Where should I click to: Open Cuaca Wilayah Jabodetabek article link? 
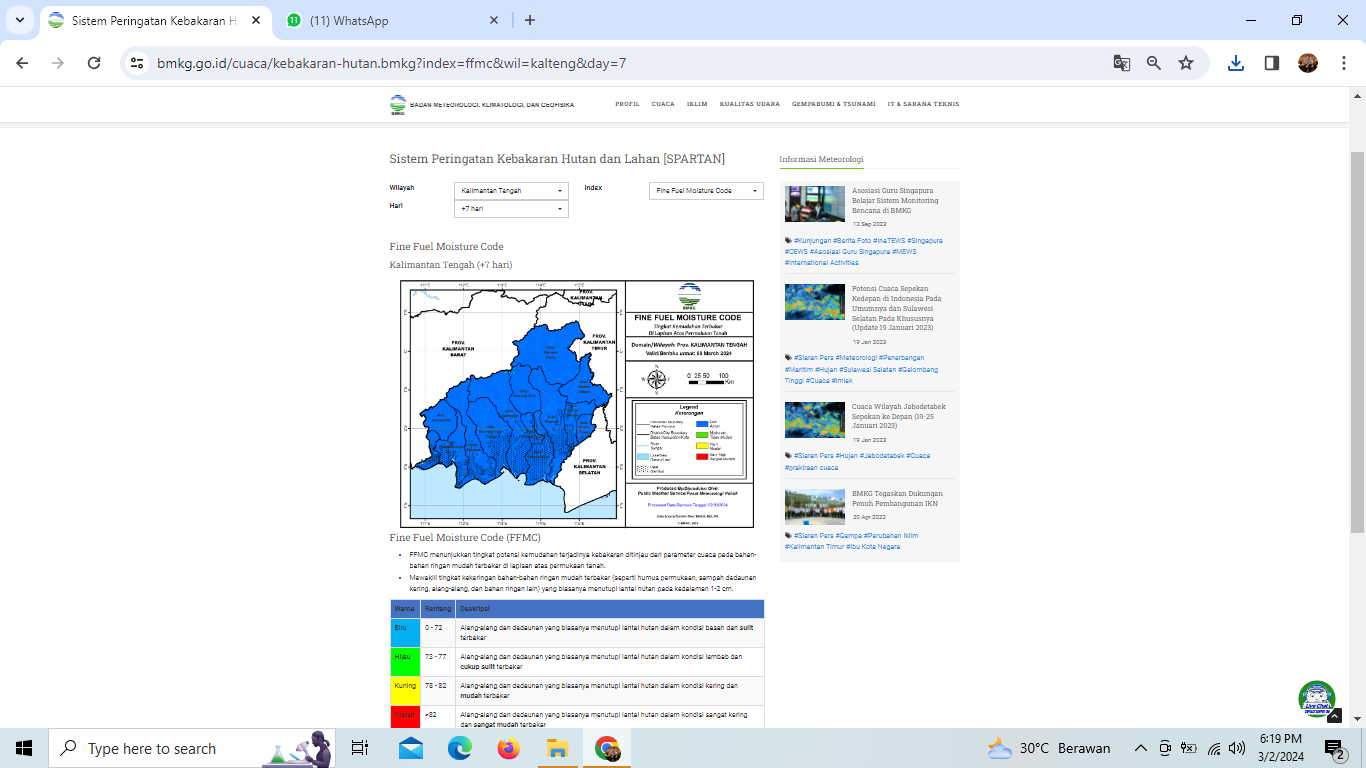(898, 416)
